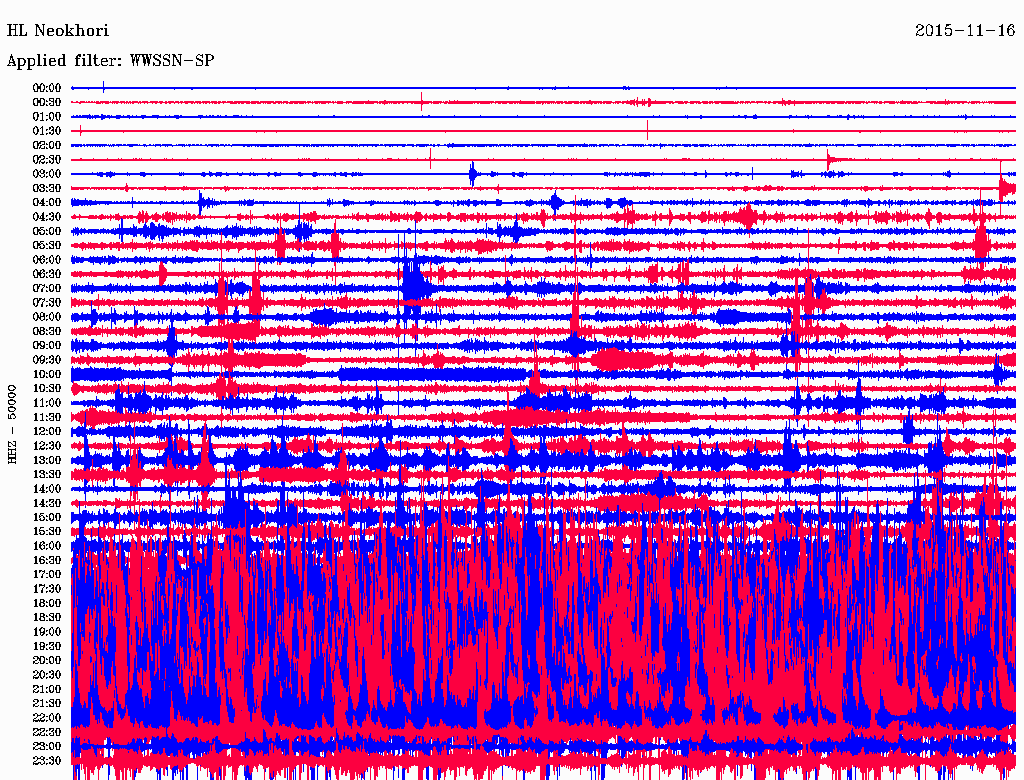Image resolution: width=1024 pixels, height=780 pixels.
Task: Select the 10:00 time label
Action: point(47,374)
